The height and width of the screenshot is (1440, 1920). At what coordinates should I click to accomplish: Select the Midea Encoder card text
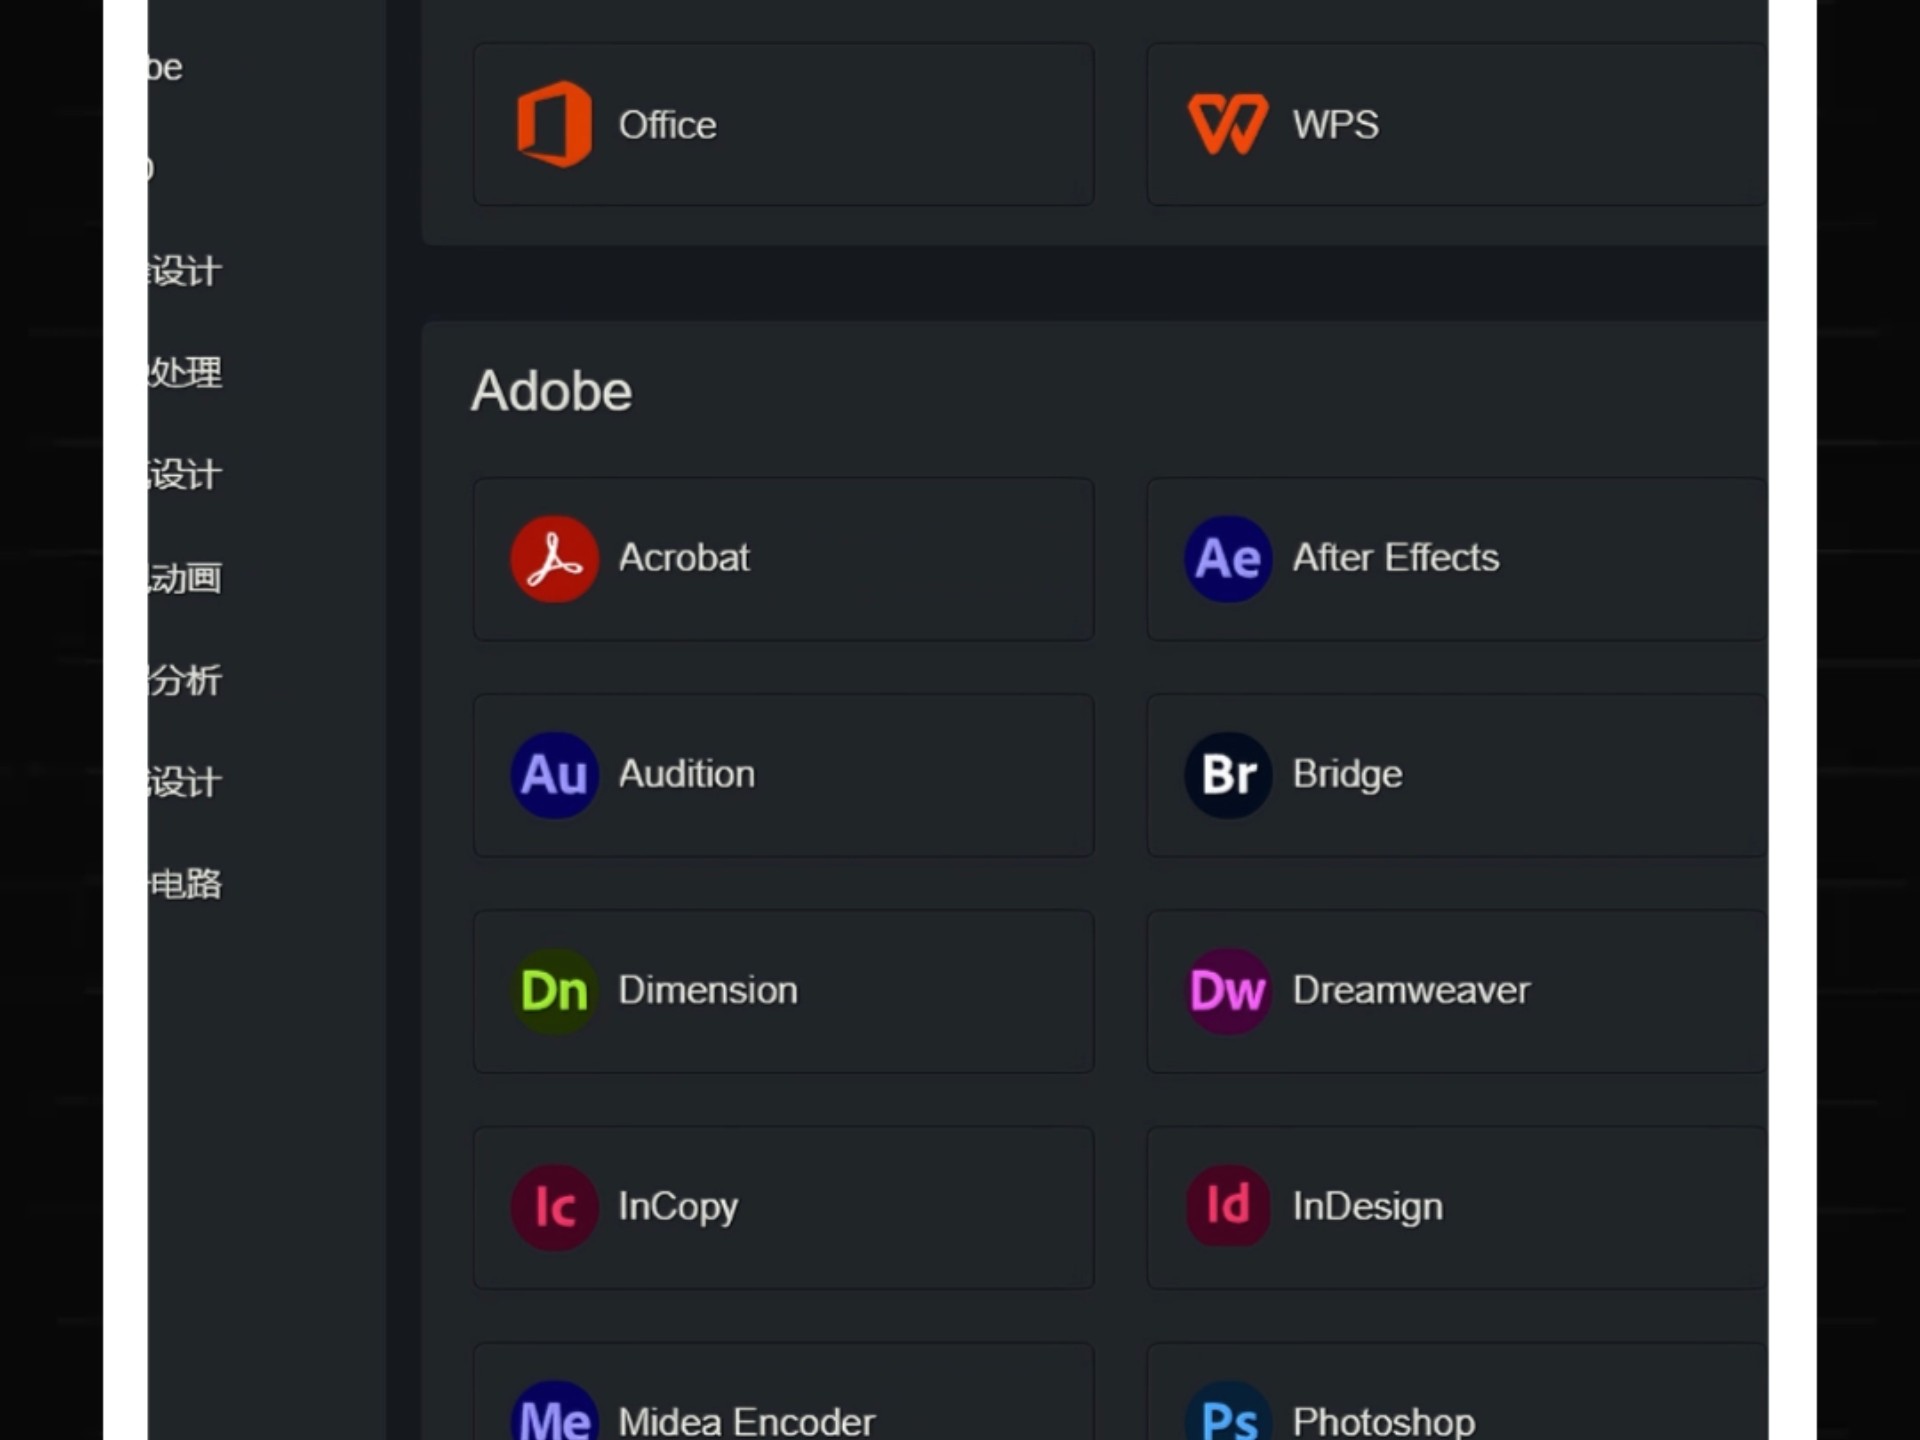click(746, 1421)
